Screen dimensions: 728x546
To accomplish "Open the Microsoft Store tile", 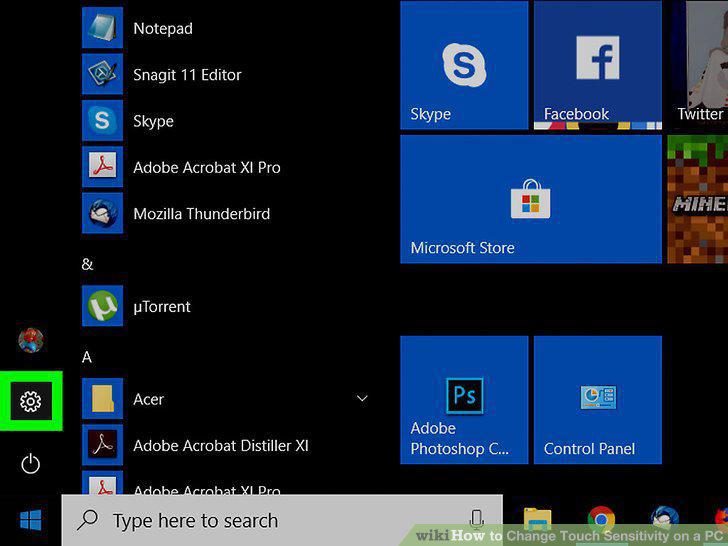I will [x=531, y=199].
